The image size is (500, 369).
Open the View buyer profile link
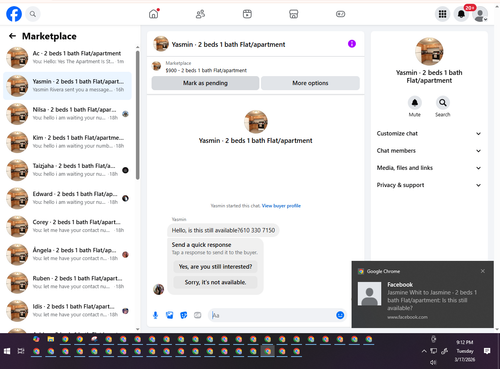coord(281,206)
